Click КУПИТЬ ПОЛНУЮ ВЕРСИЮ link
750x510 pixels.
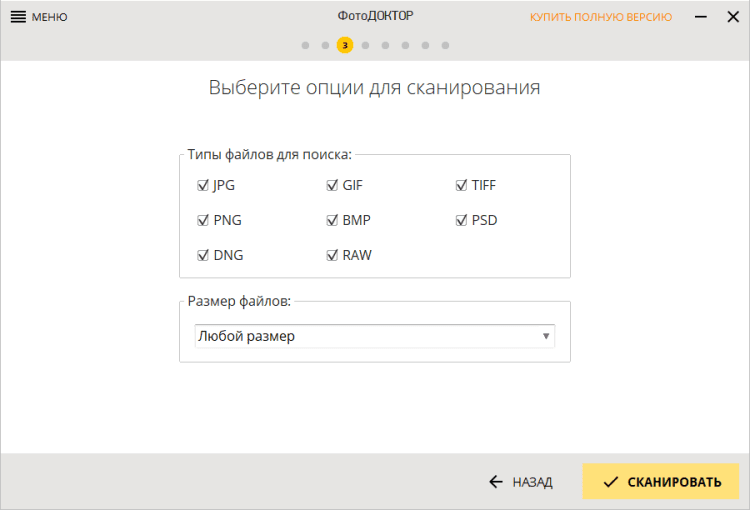(601, 17)
